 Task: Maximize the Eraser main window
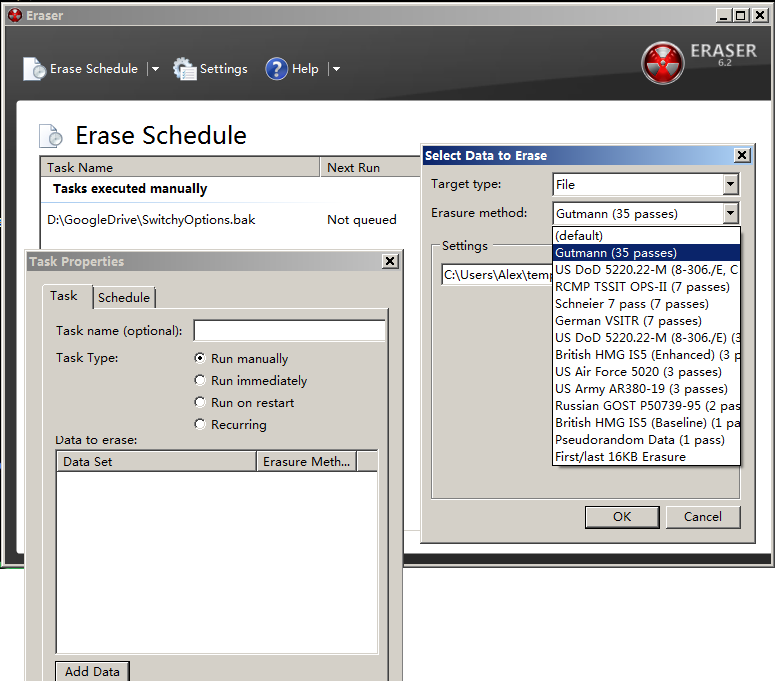click(741, 15)
